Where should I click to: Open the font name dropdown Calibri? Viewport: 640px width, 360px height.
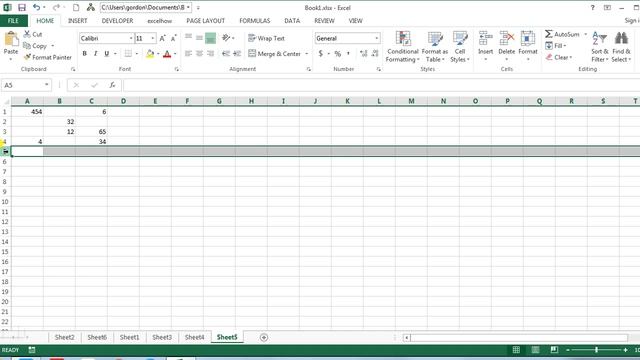pos(131,38)
